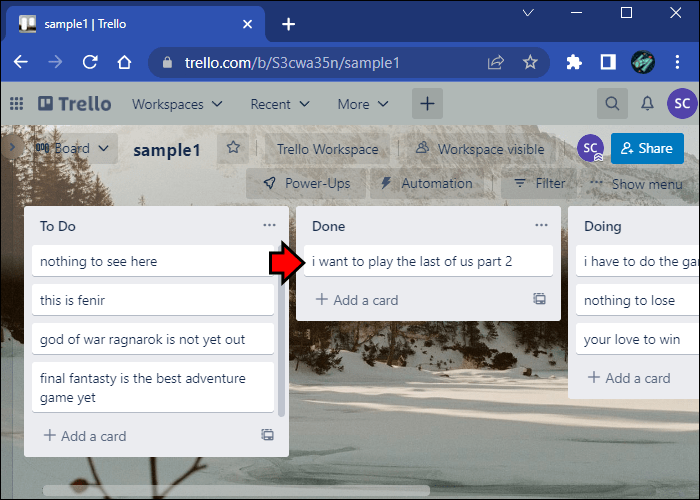Click the Done list title
The height and width of the screenshot is (500, 700).
(x=329, y=226)
